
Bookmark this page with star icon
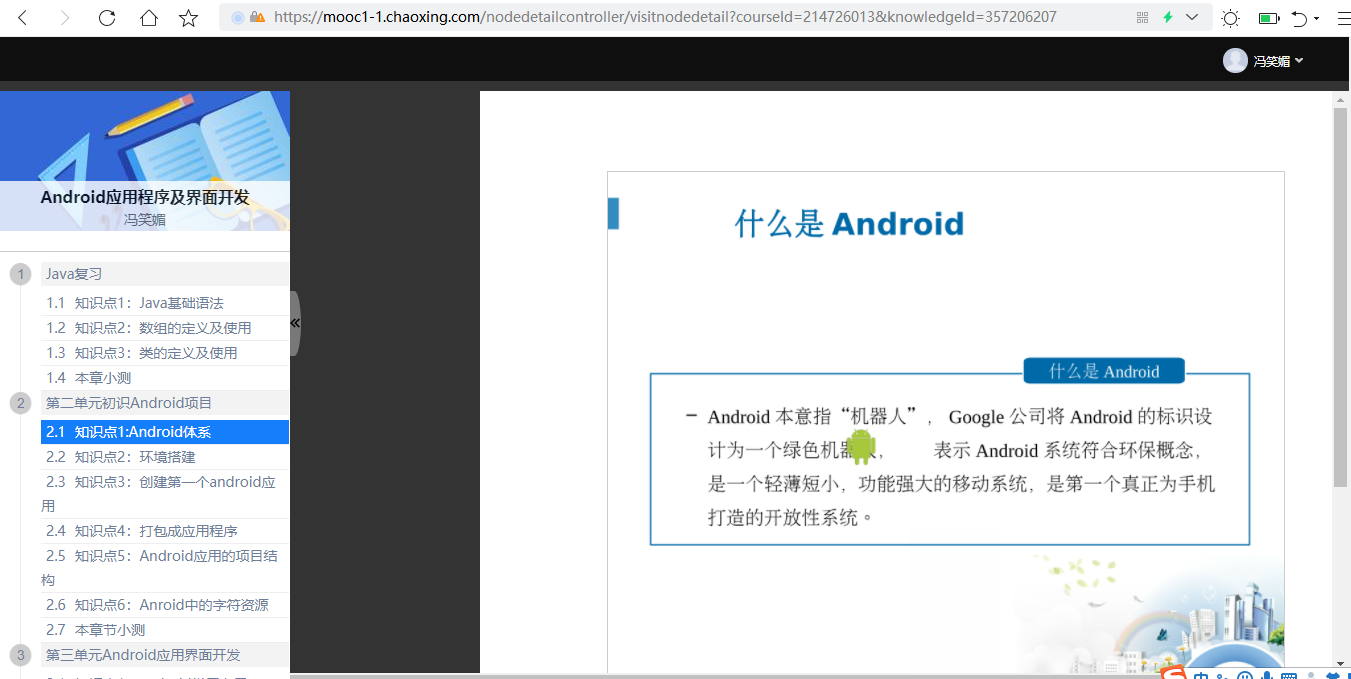pos(188,18)
